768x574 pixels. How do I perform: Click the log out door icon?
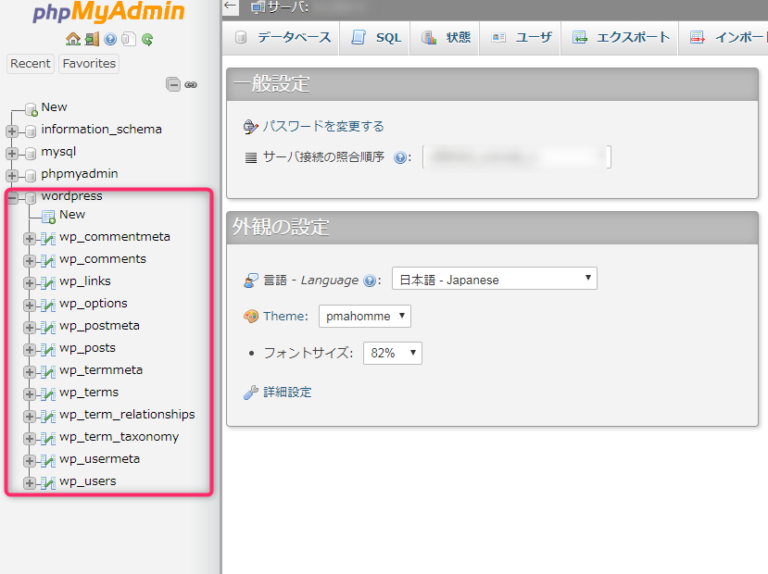click(91, 40)
